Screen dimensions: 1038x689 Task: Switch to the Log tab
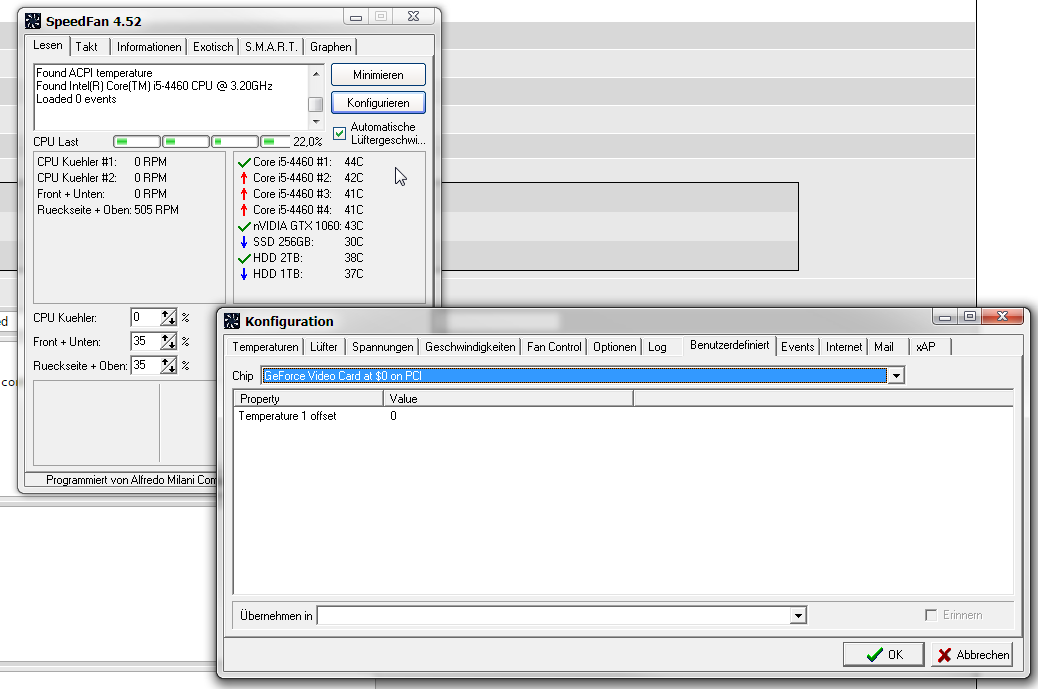tap(657, 347)
